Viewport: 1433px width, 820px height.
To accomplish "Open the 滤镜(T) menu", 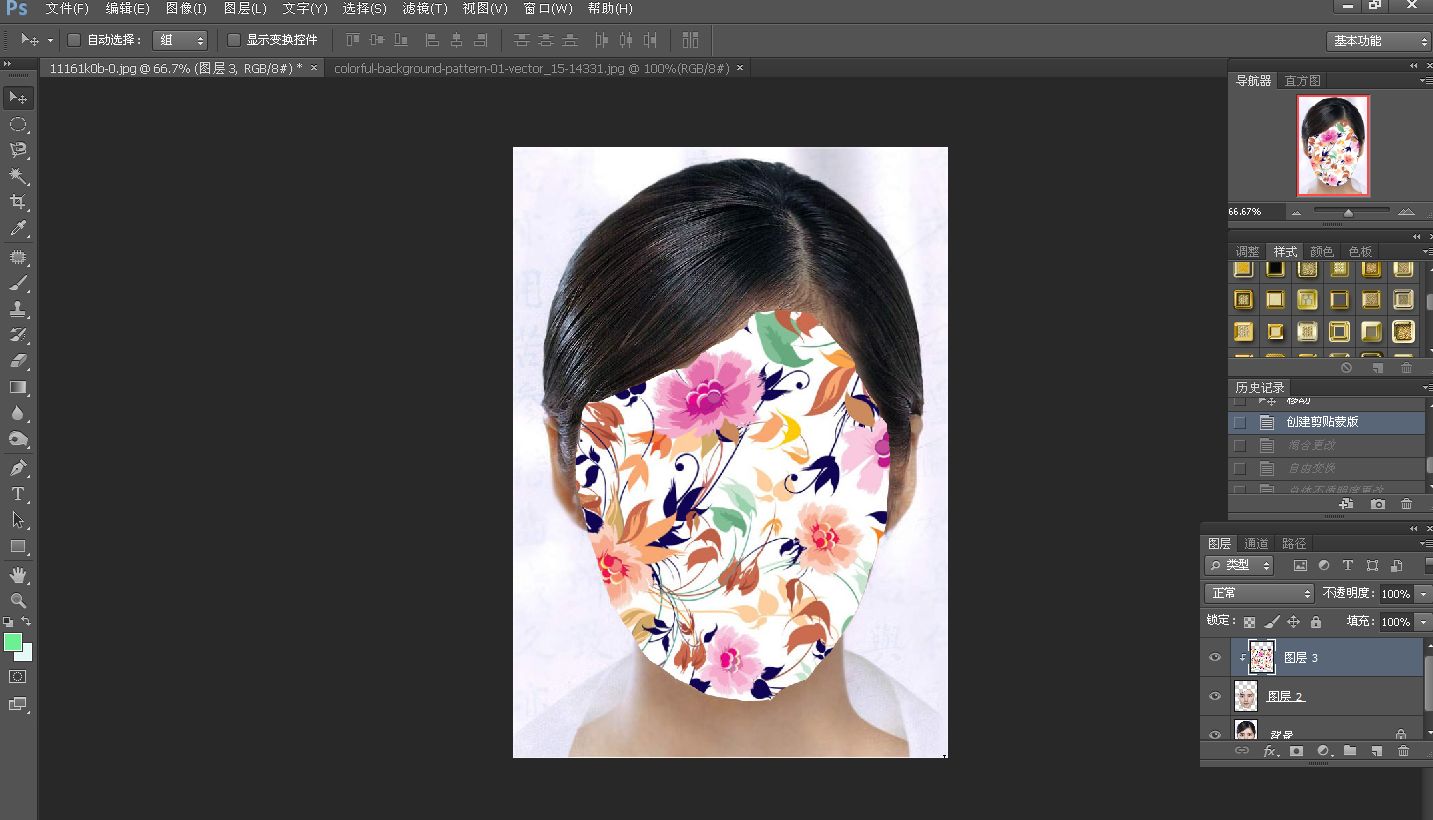I will [425, 8].
